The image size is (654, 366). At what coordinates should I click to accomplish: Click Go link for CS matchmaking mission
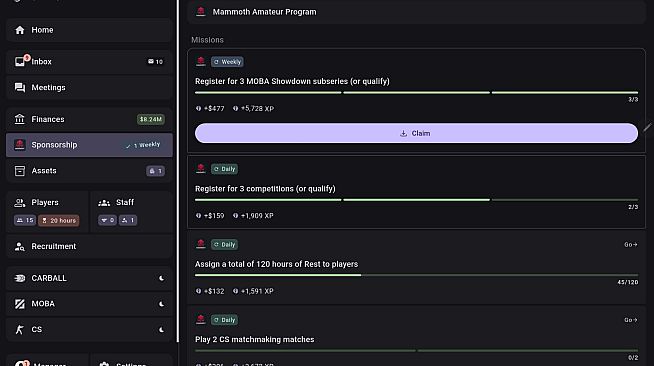[631, 320]
